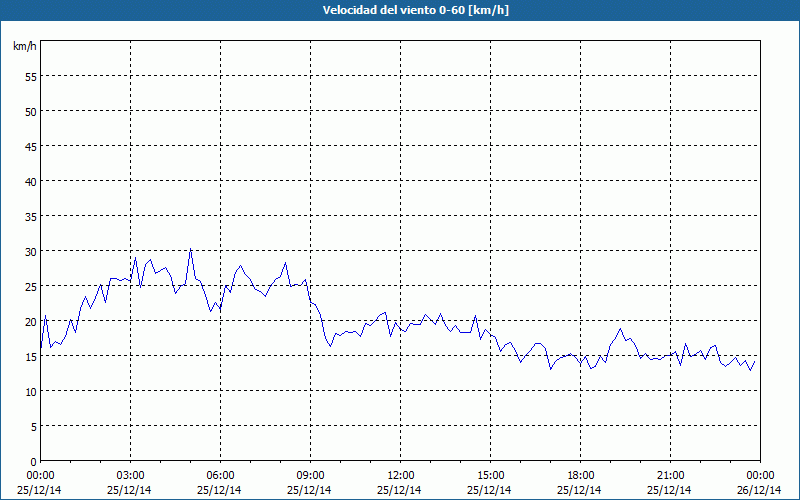
Task: Click the 03:00 time label on the x-axis
Action: click(130, 476)
